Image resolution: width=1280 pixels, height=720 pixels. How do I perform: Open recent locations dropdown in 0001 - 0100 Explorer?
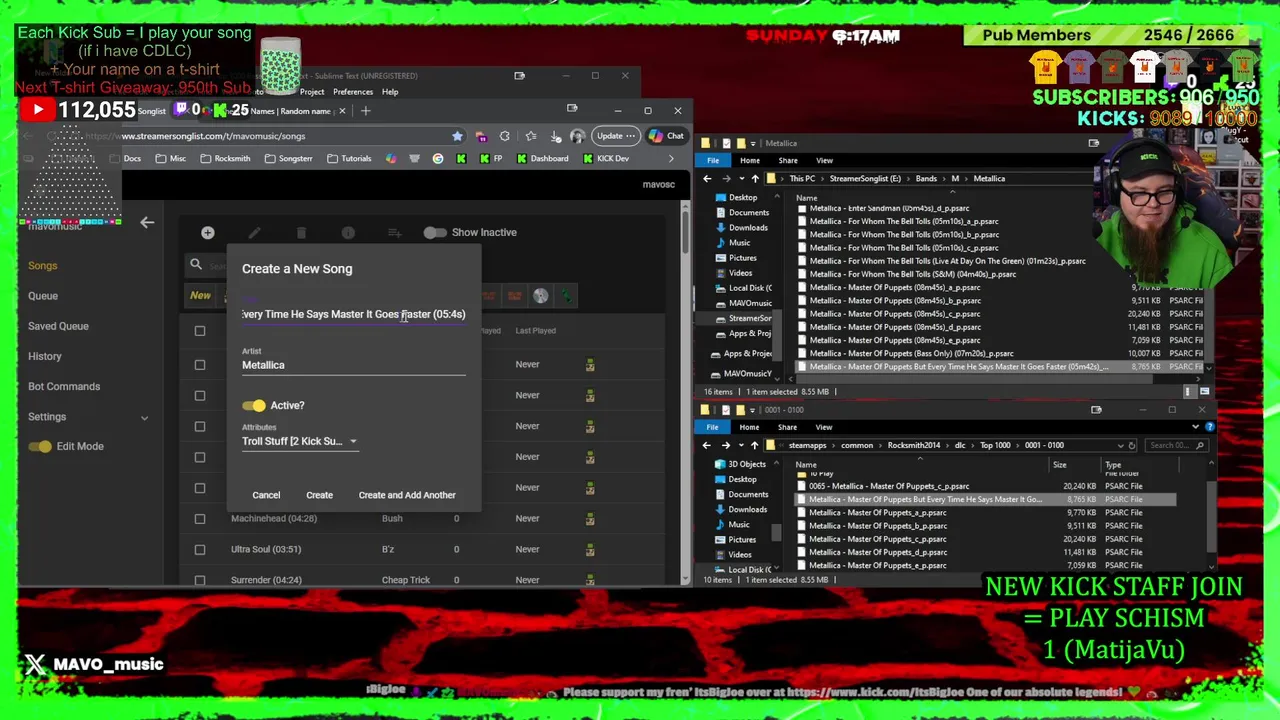click(740, 445)
